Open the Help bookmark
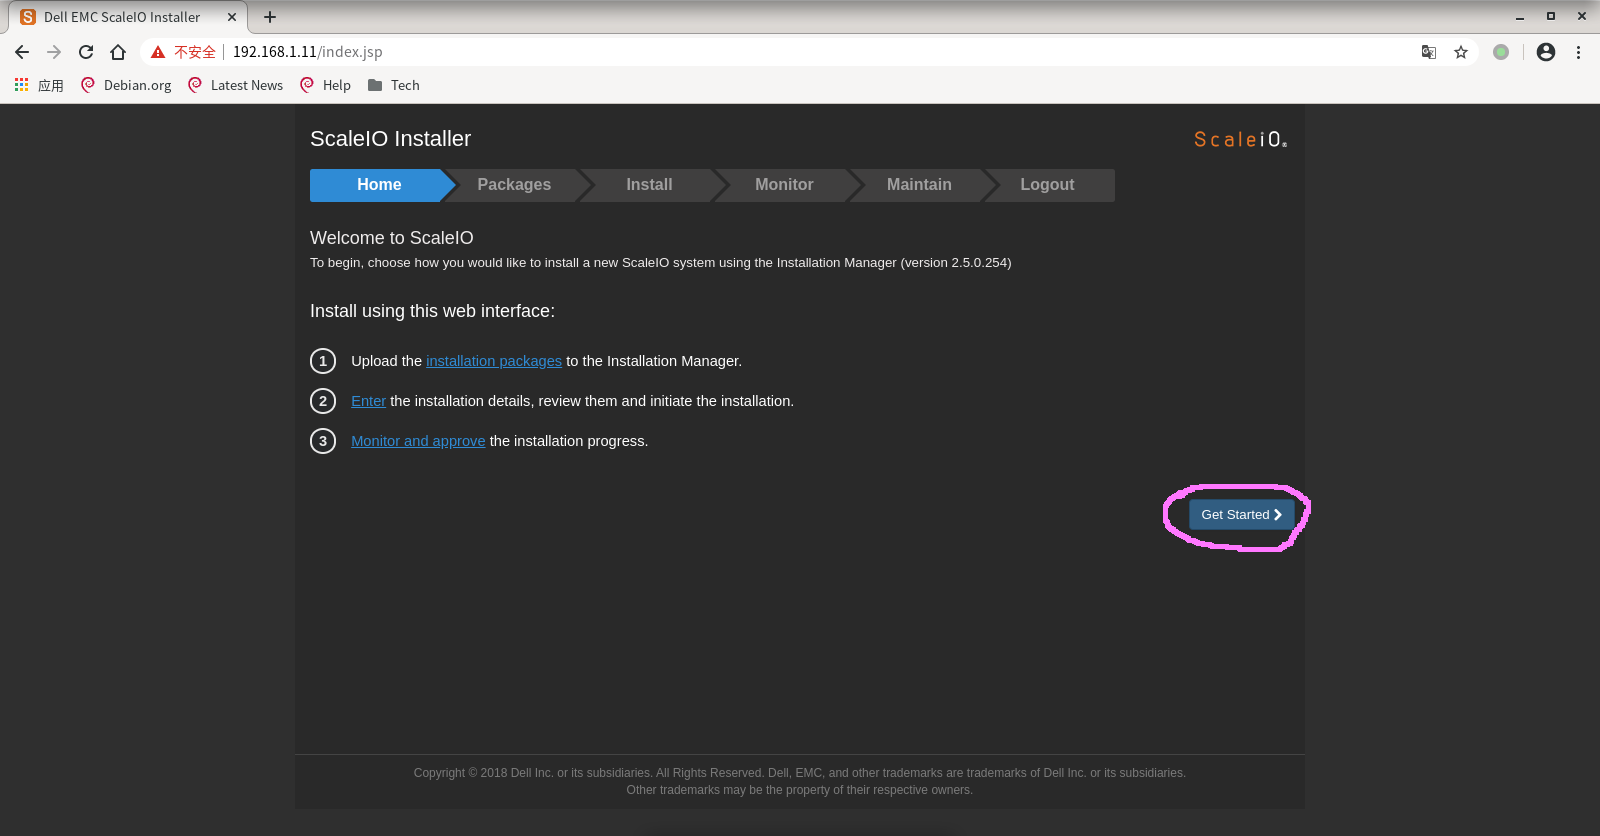Viewport: 1600px width, 836px height. (x=326, y=85)
